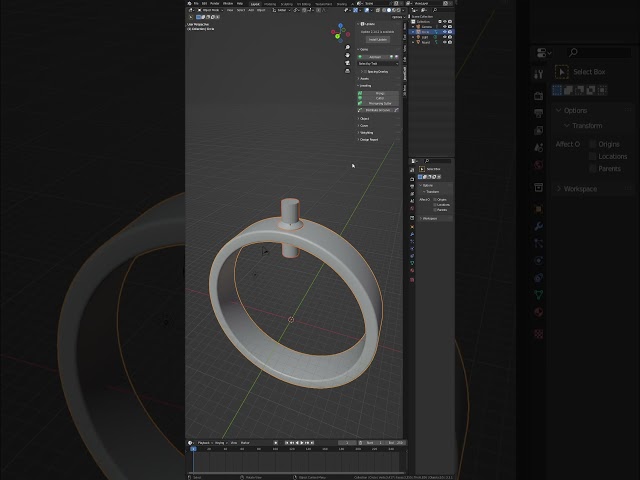Enable the Locations checkbox
Screen dimensions: 640x480
click(x=435, y=205)
